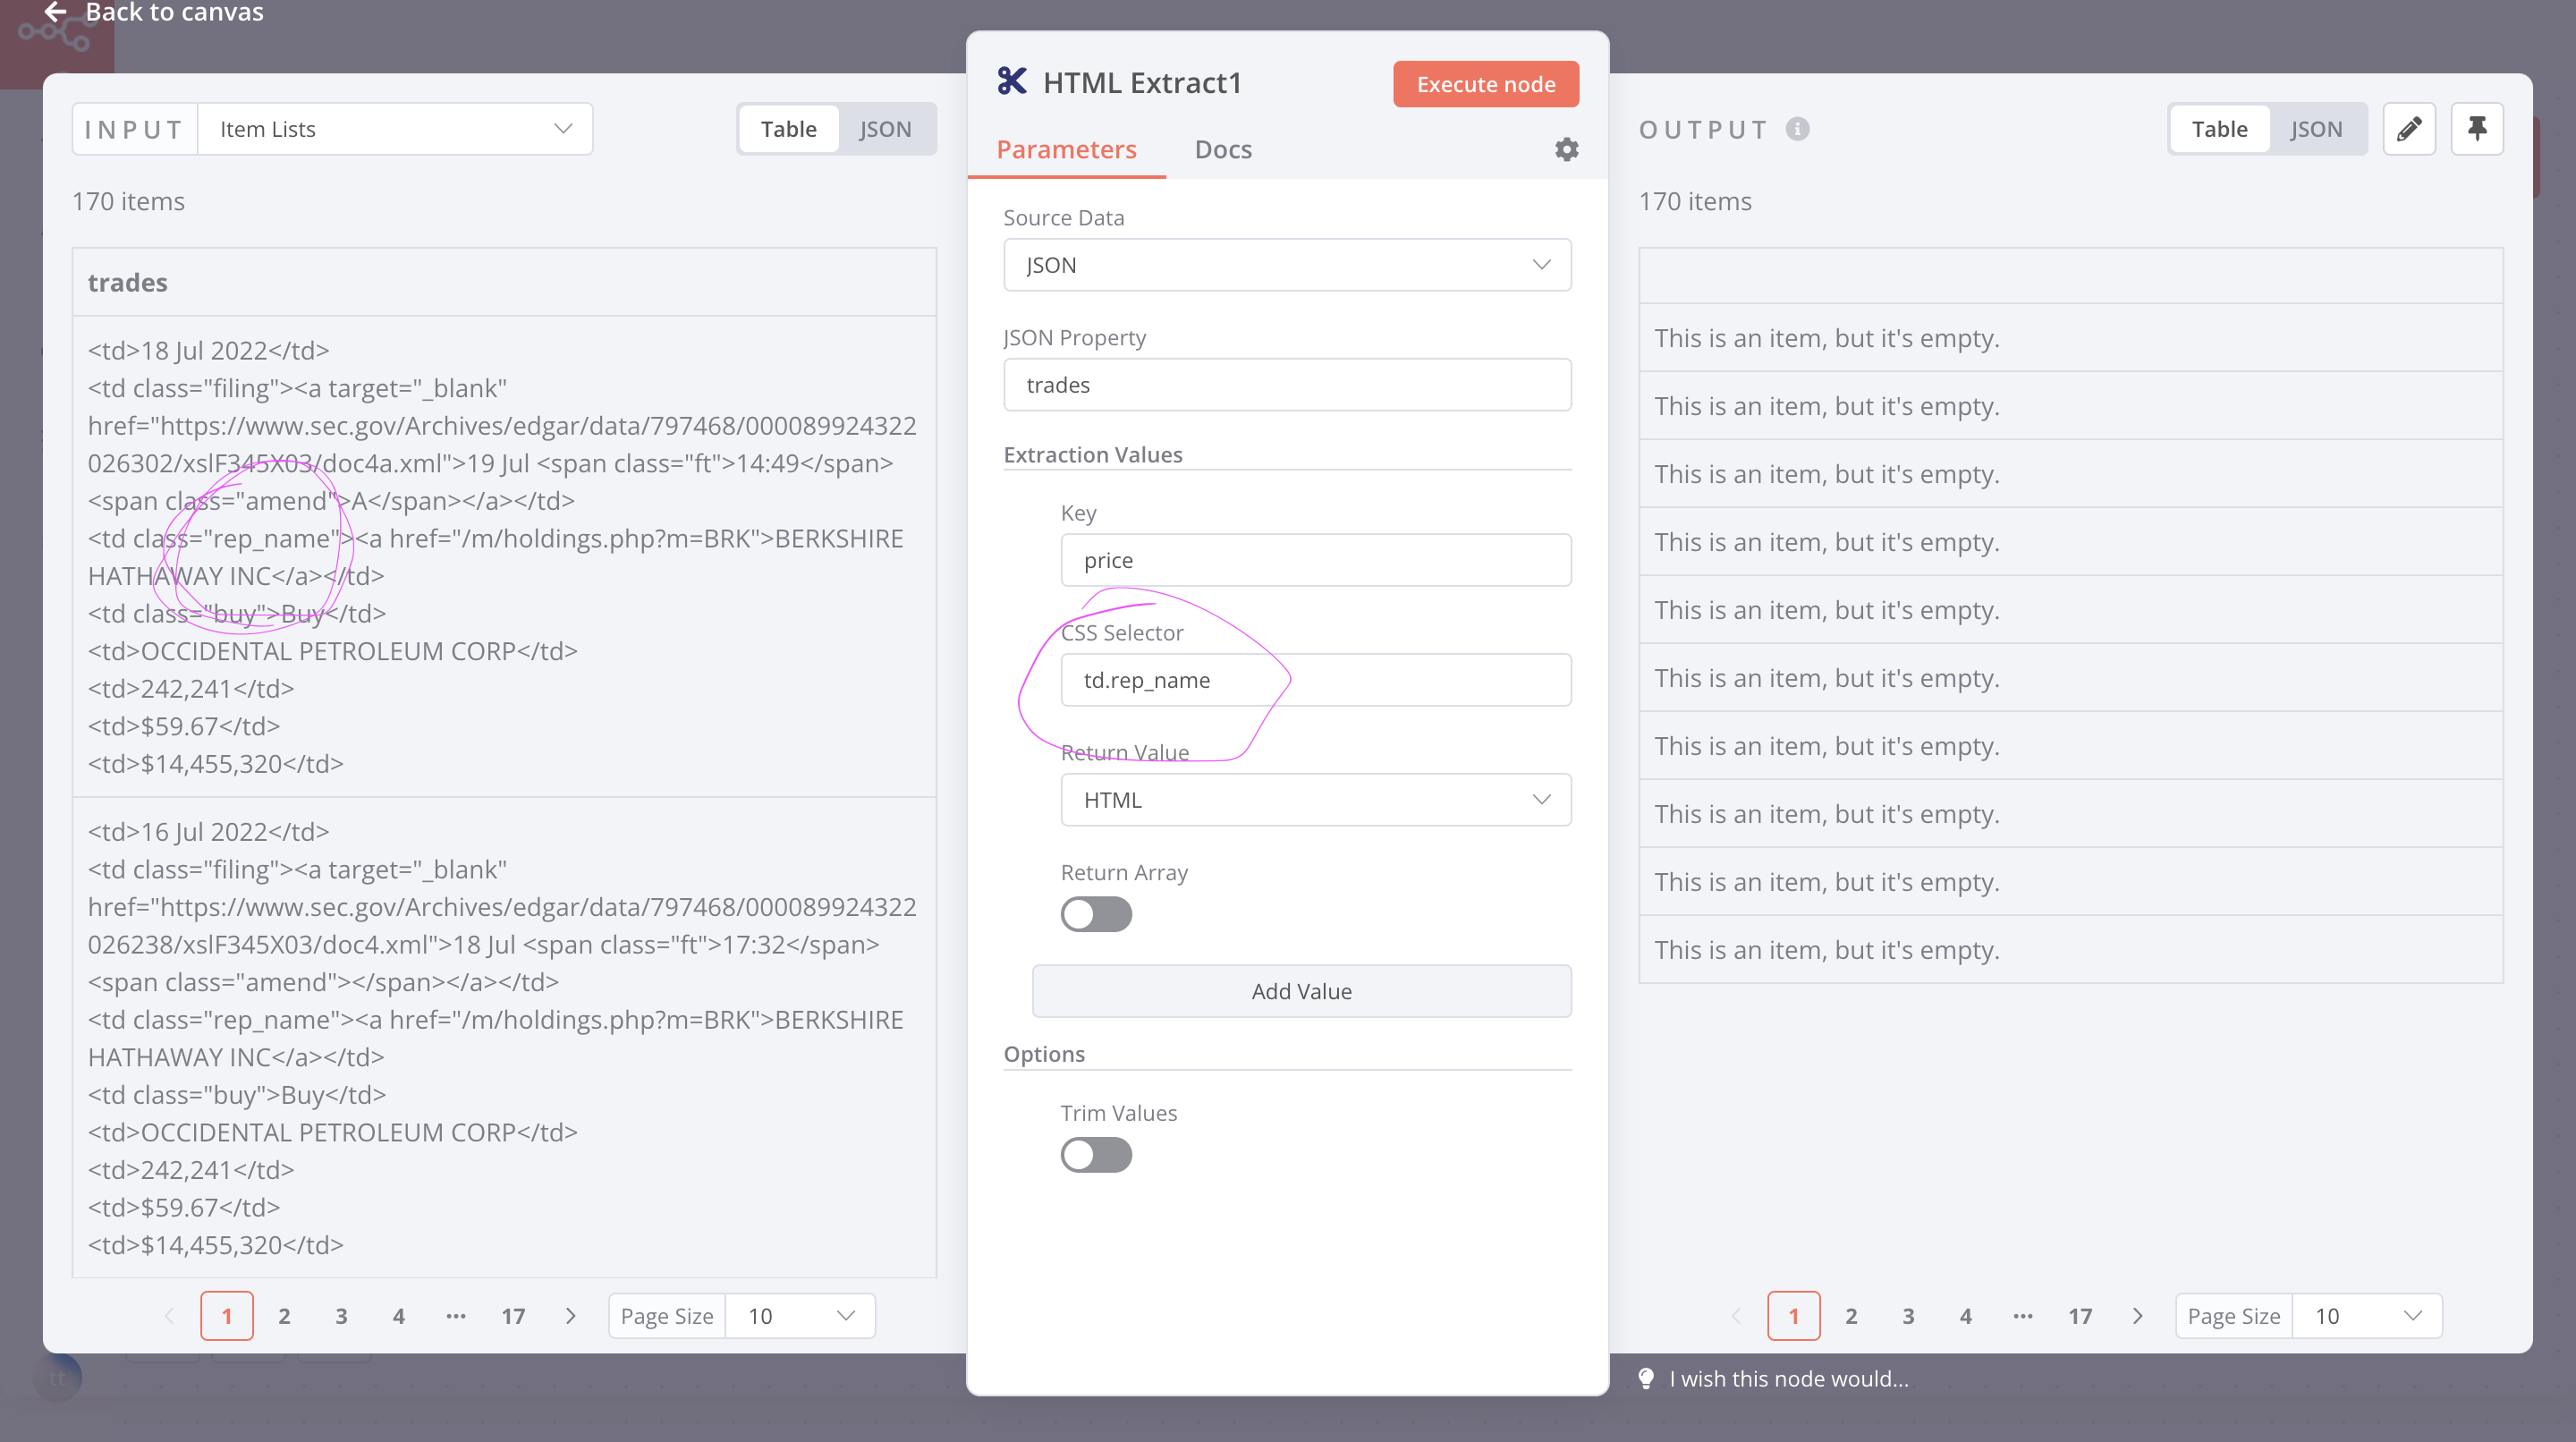This screenshot has height=1442, width=2576.
Task: Select JSON view in input panel
Action: [x=885, y=129]
